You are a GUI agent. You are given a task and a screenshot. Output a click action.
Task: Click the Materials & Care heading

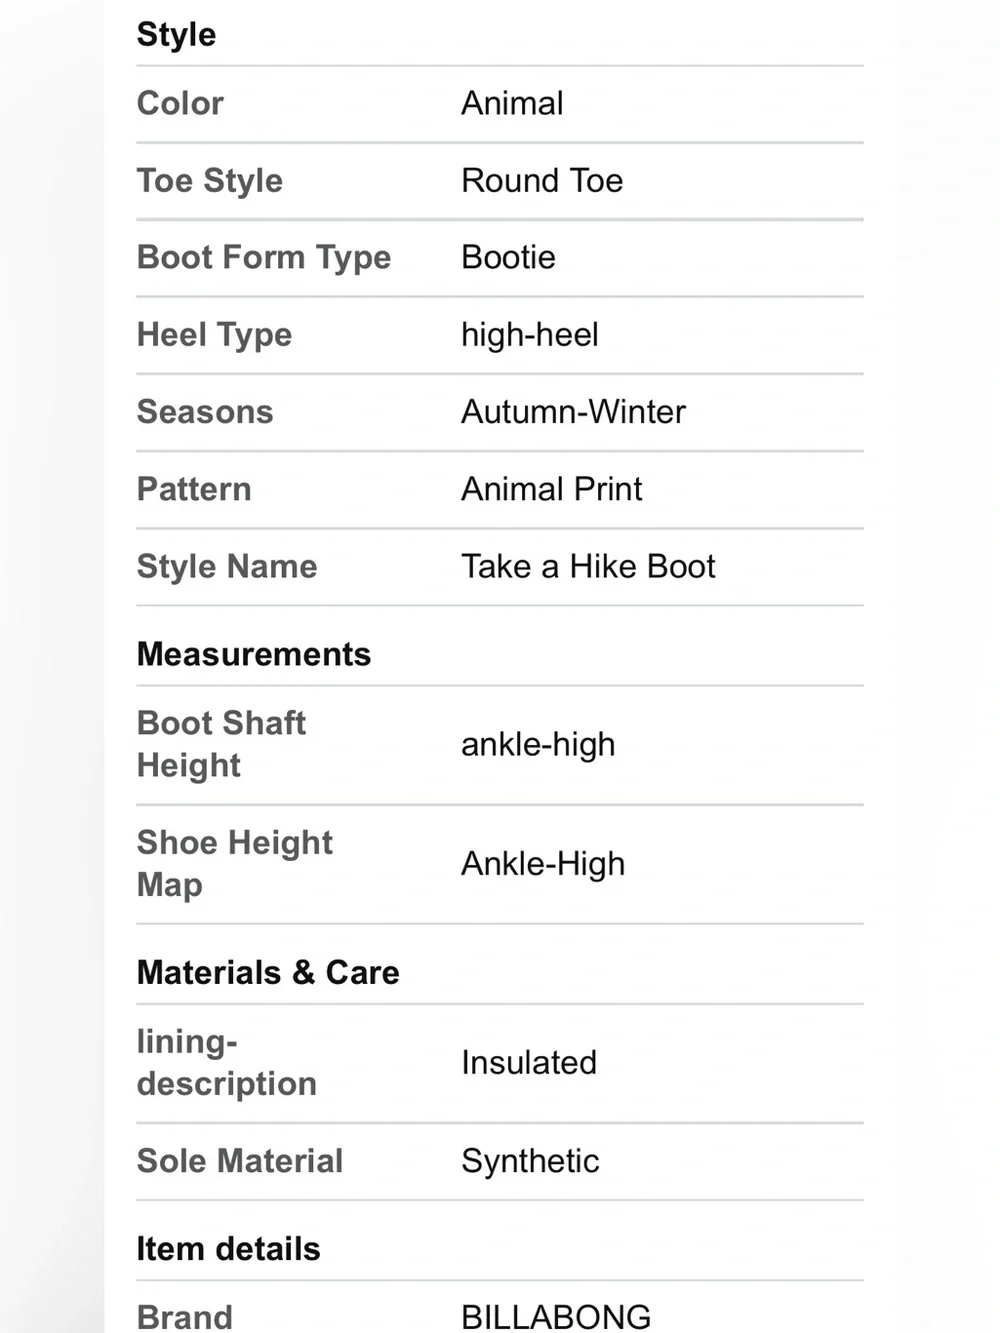point(268,972)
